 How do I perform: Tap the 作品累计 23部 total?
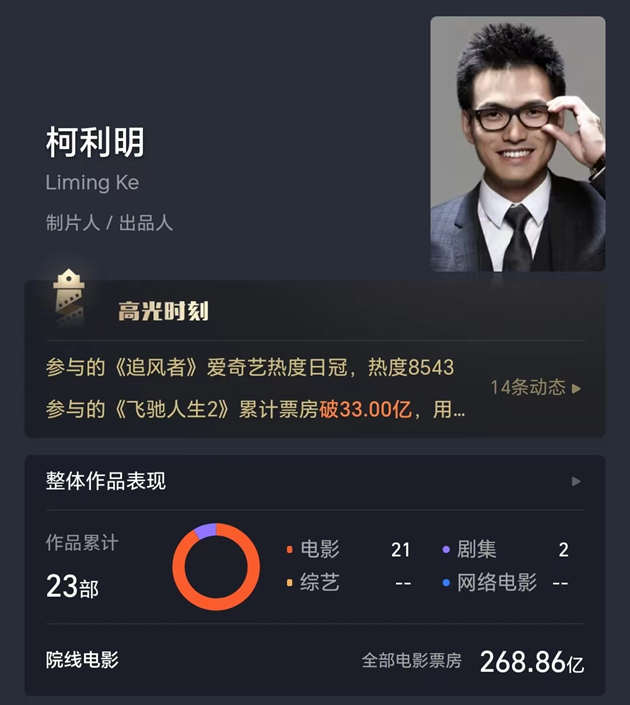[82, 567]
